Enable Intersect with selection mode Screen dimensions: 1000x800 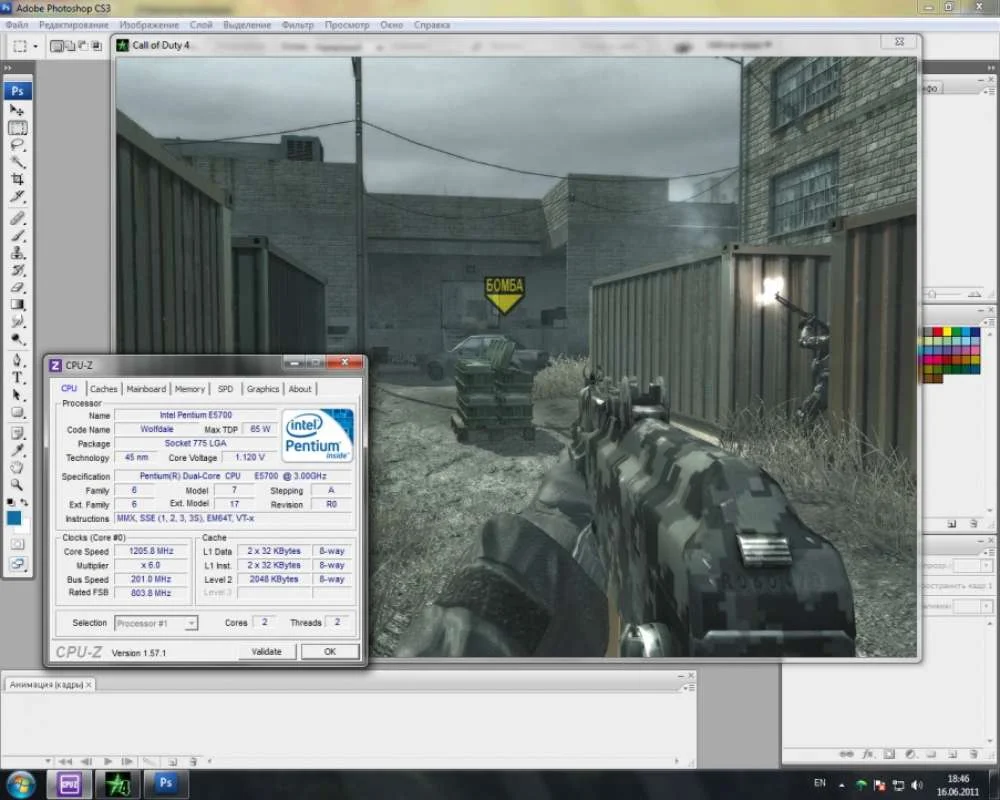tap(96, 46)
